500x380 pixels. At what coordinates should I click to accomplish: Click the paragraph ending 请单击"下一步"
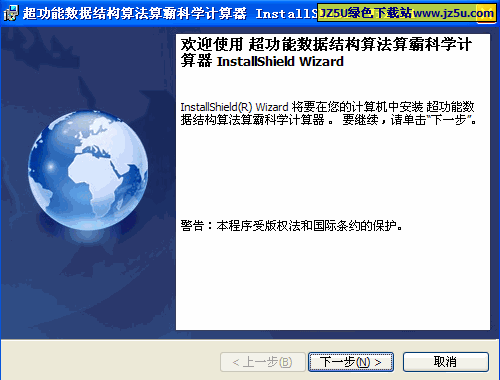328,113
